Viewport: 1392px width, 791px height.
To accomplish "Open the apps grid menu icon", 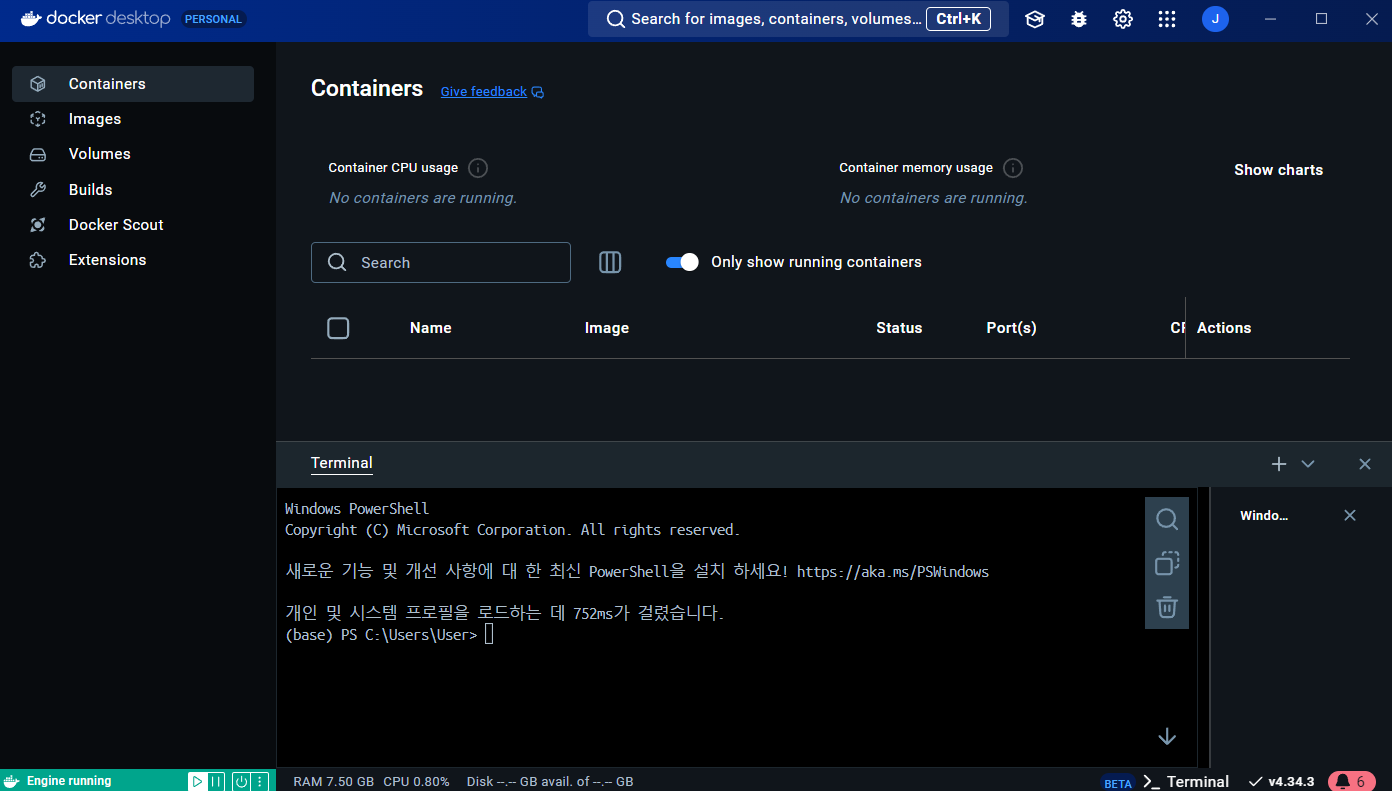I will coord(1167,19).
